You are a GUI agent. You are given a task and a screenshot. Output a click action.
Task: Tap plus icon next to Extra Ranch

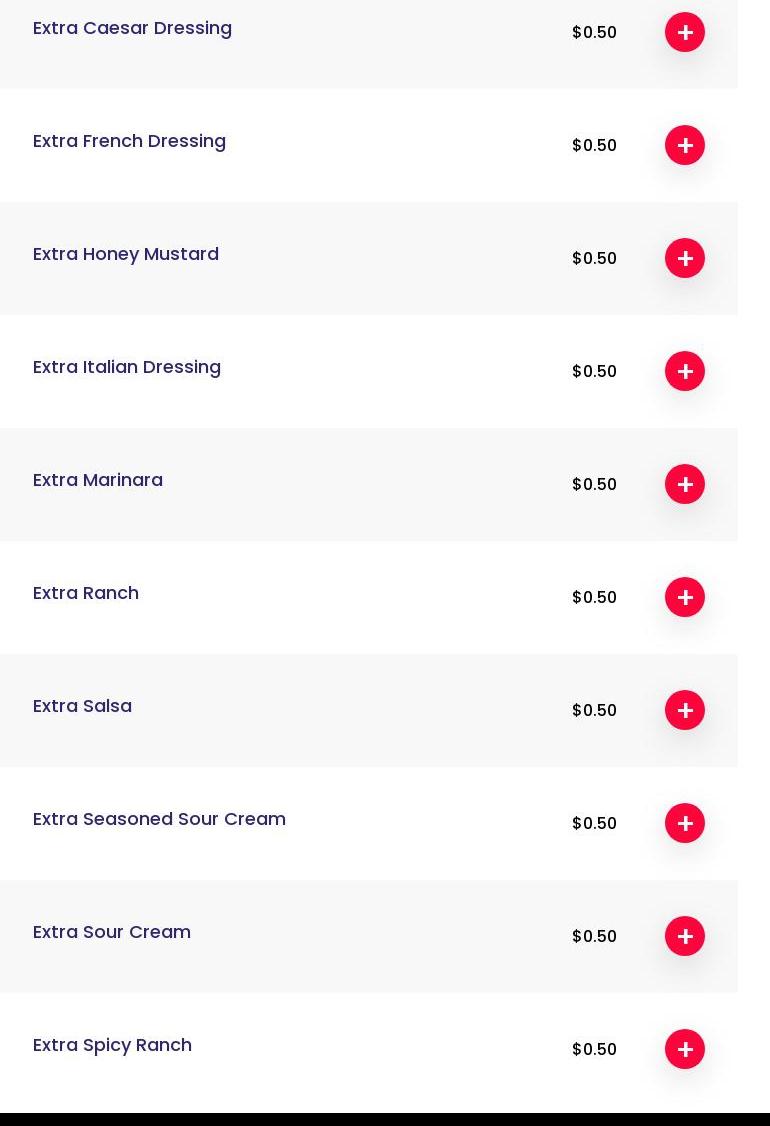(685, 597)
